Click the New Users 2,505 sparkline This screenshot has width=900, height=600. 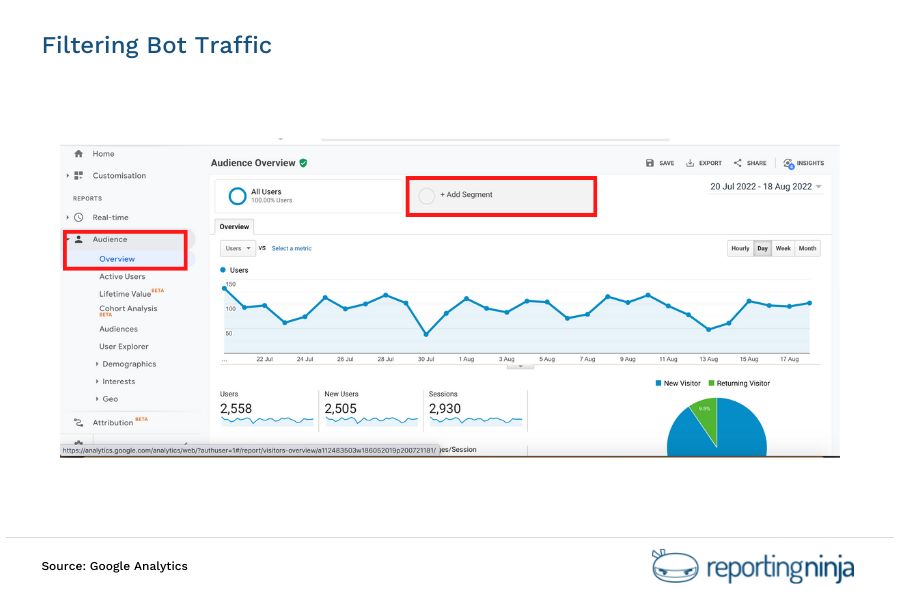[371, 421]
